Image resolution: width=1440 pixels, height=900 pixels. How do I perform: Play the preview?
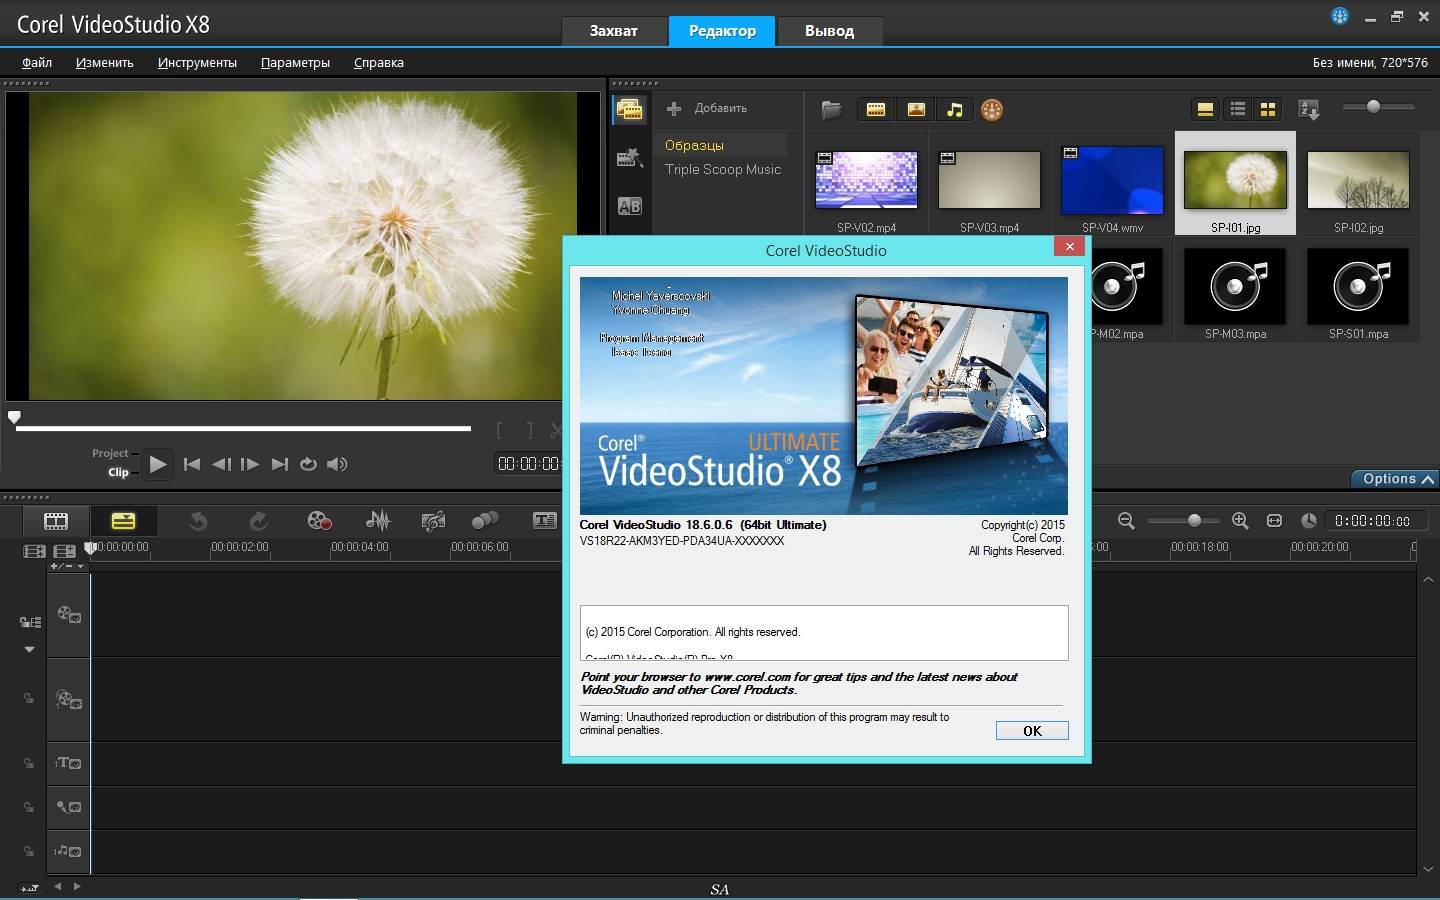(x=157, y=464)
